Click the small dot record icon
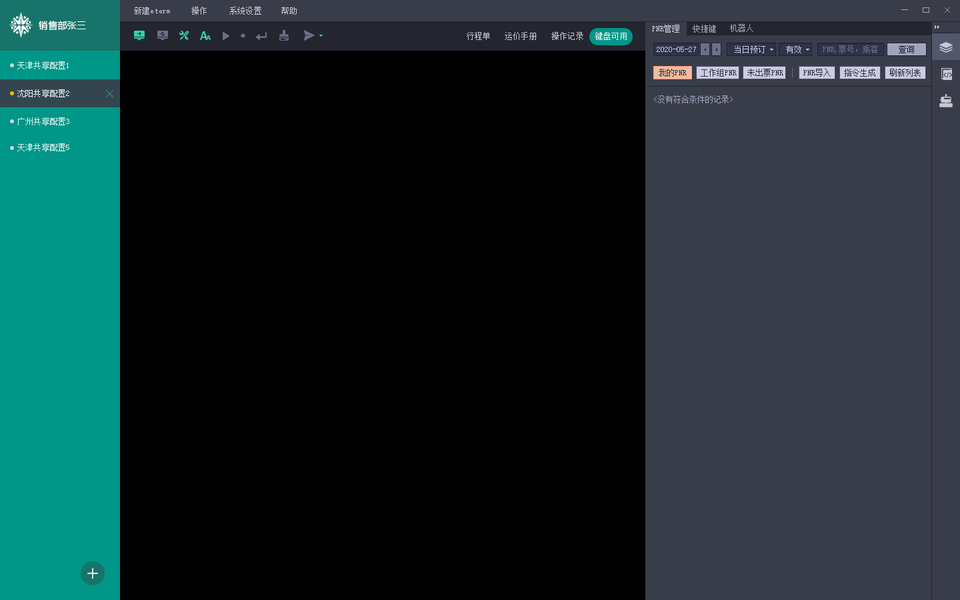960x600 pixels. pyautogui.click(x=243, y=36)
